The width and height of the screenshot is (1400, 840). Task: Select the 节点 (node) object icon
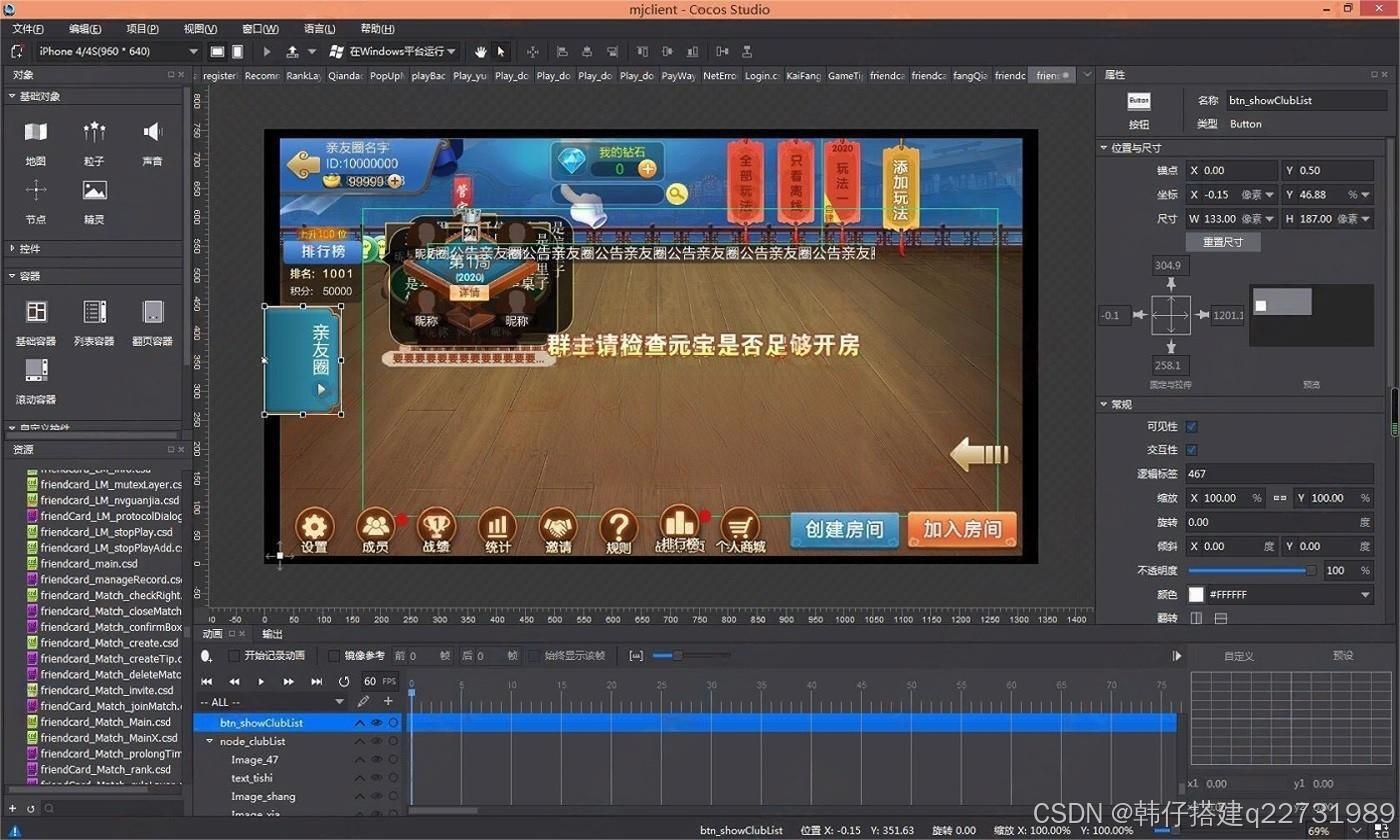click(x=36, y=190)
